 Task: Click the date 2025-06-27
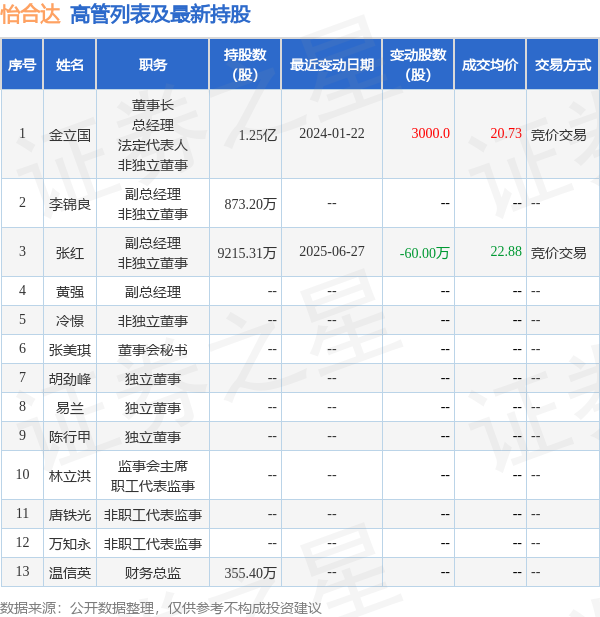coord(332,251)
